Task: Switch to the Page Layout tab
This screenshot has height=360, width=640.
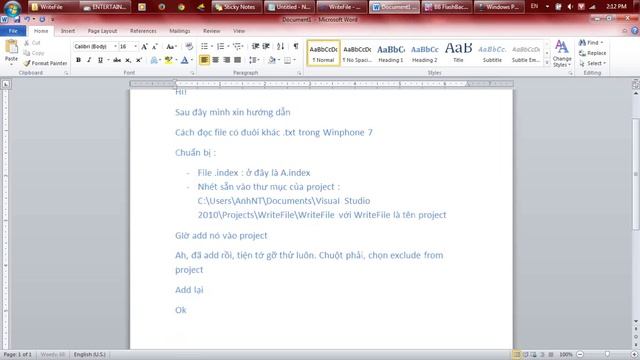Action: (102, 31)
